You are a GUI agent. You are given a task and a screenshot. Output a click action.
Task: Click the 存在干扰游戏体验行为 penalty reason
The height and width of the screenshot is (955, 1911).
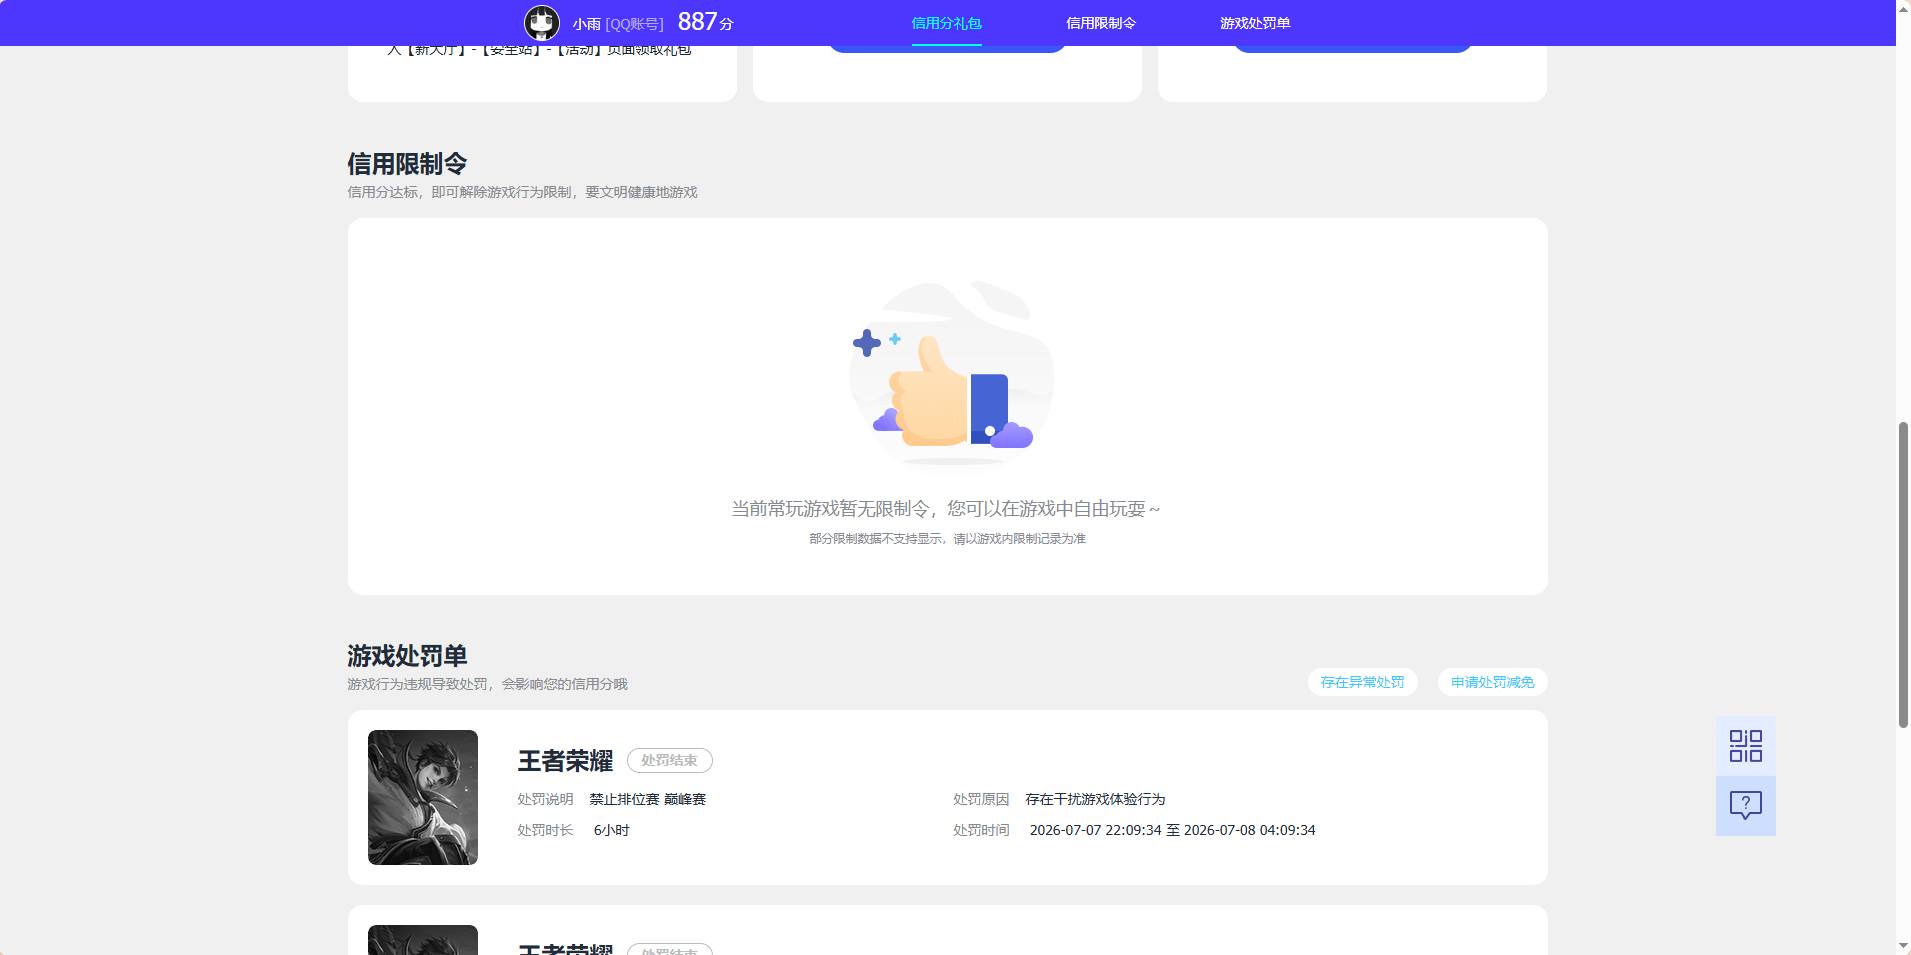pos(1095,799)
